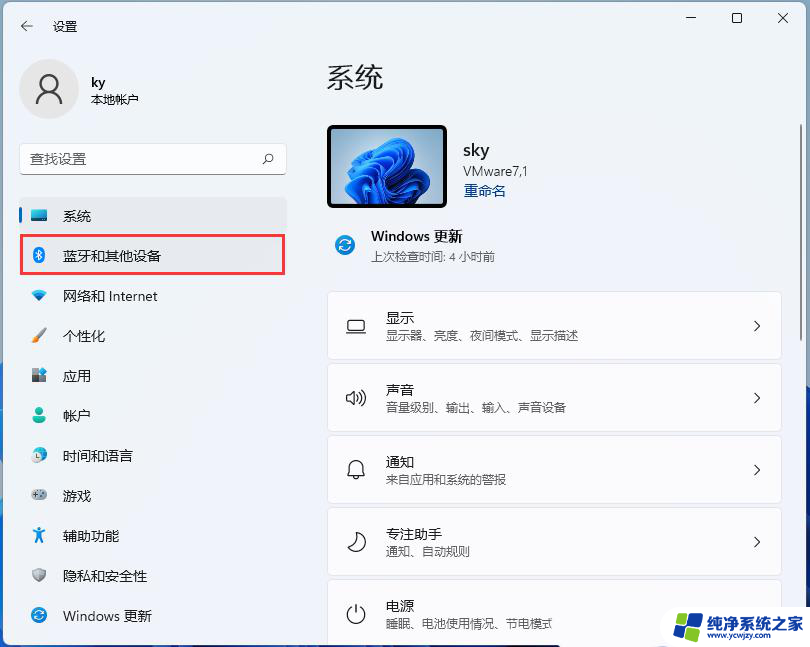Click the 应用 apps icon

click(x=39, y=375)
